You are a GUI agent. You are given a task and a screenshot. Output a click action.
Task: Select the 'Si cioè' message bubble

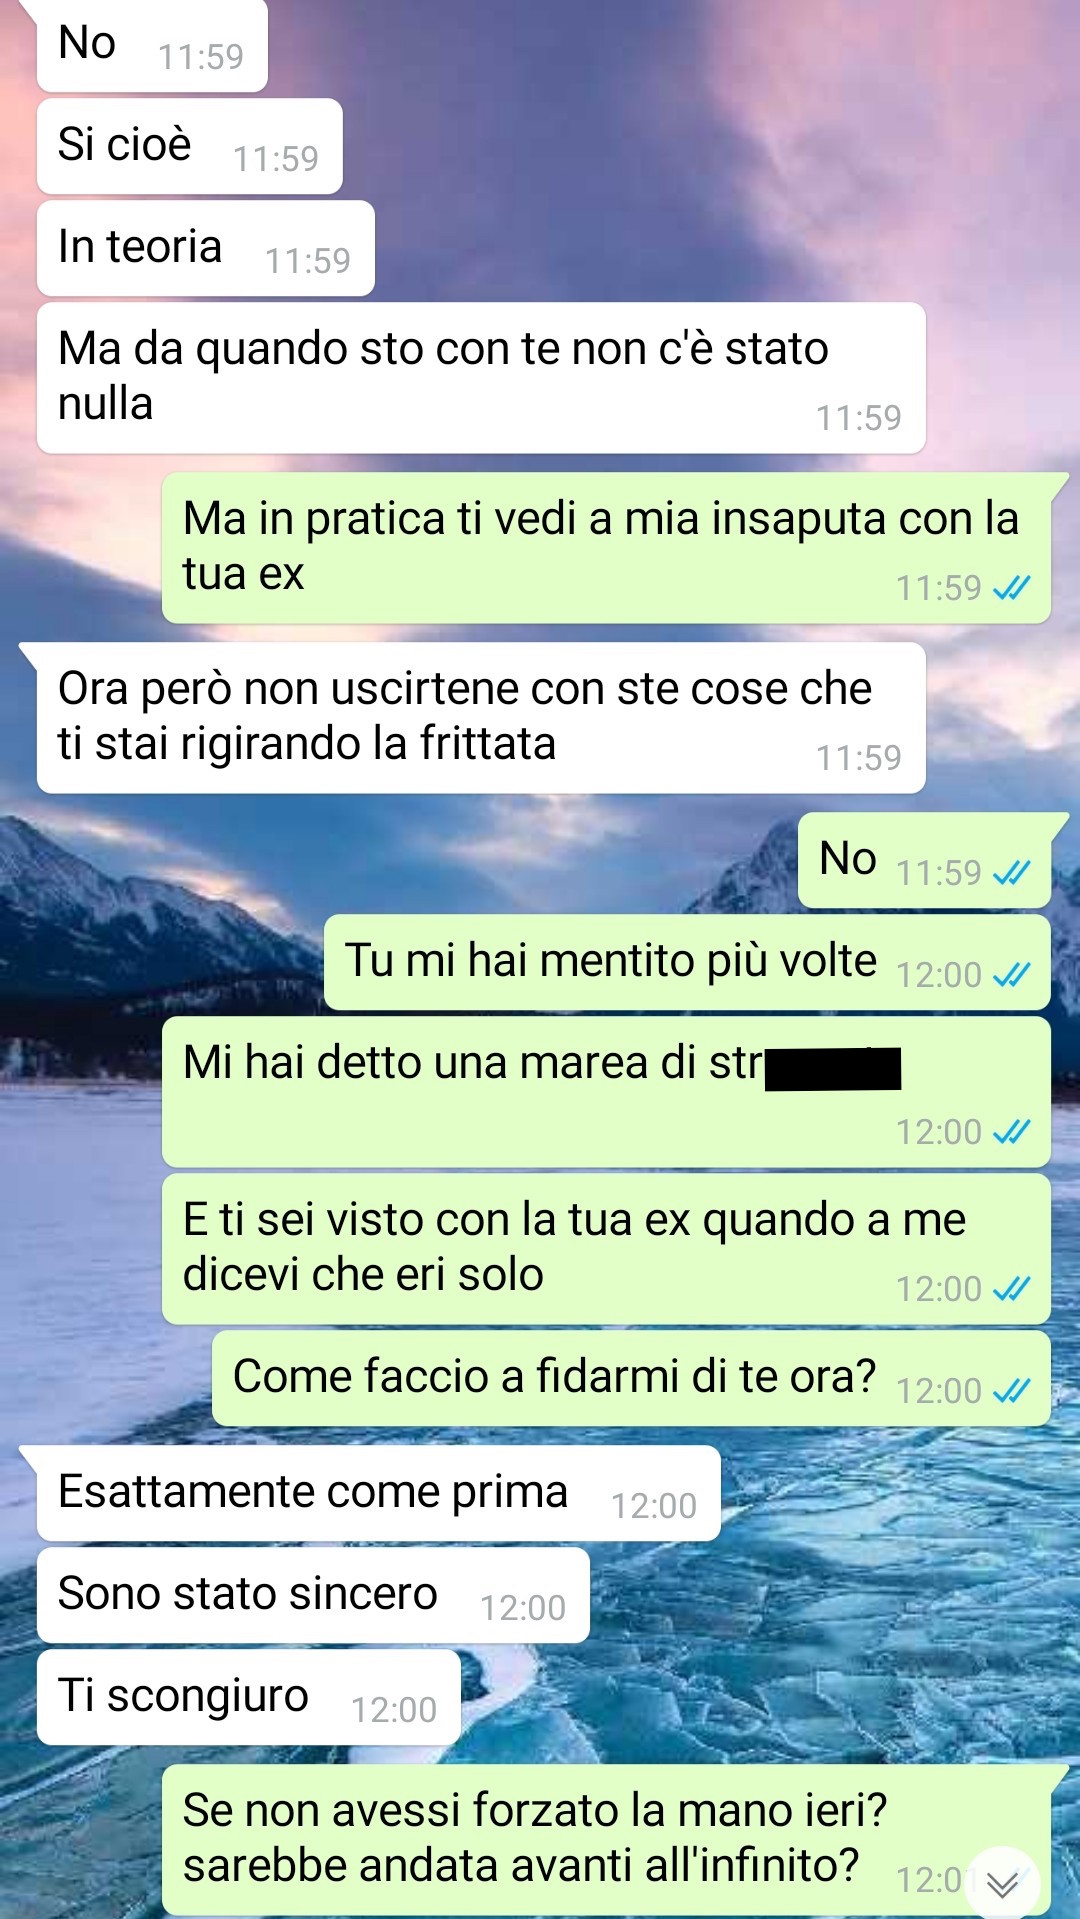click(190, 146)
